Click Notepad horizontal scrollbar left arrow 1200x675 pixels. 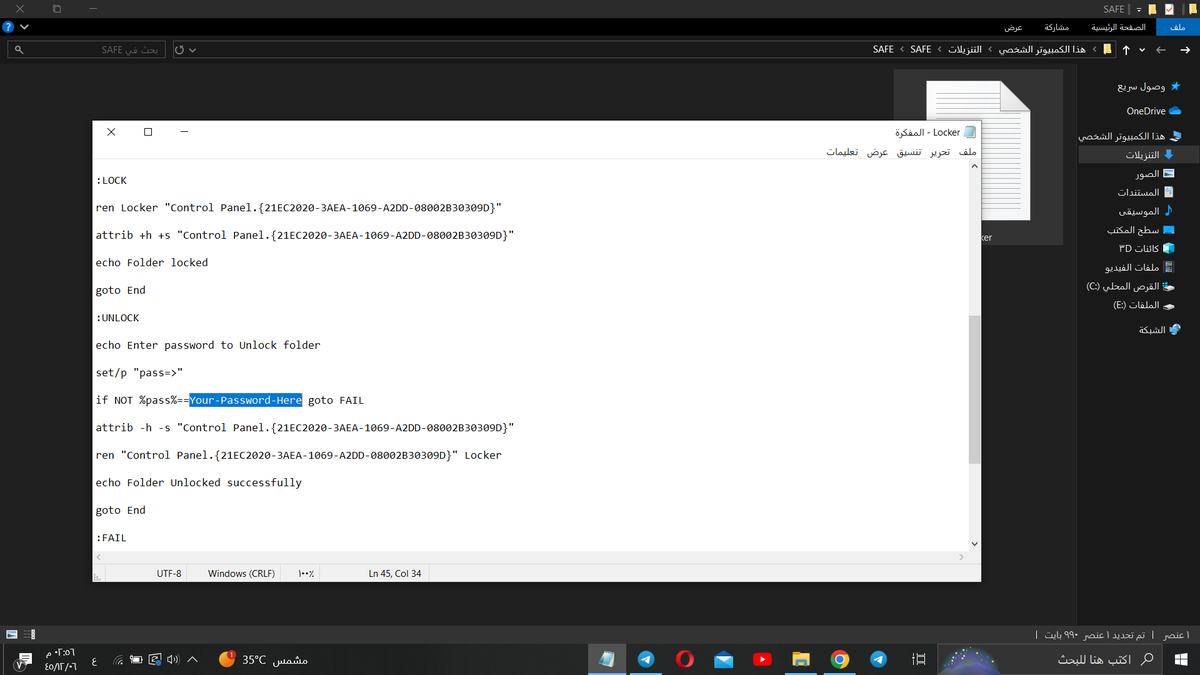point(99,557)
